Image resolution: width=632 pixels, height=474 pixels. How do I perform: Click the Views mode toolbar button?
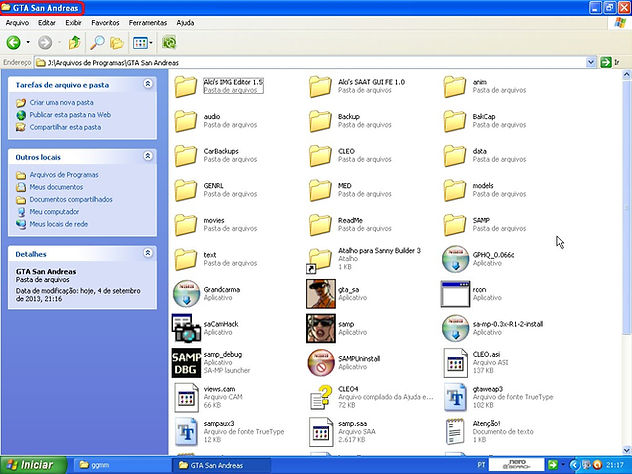coord(140,42)
